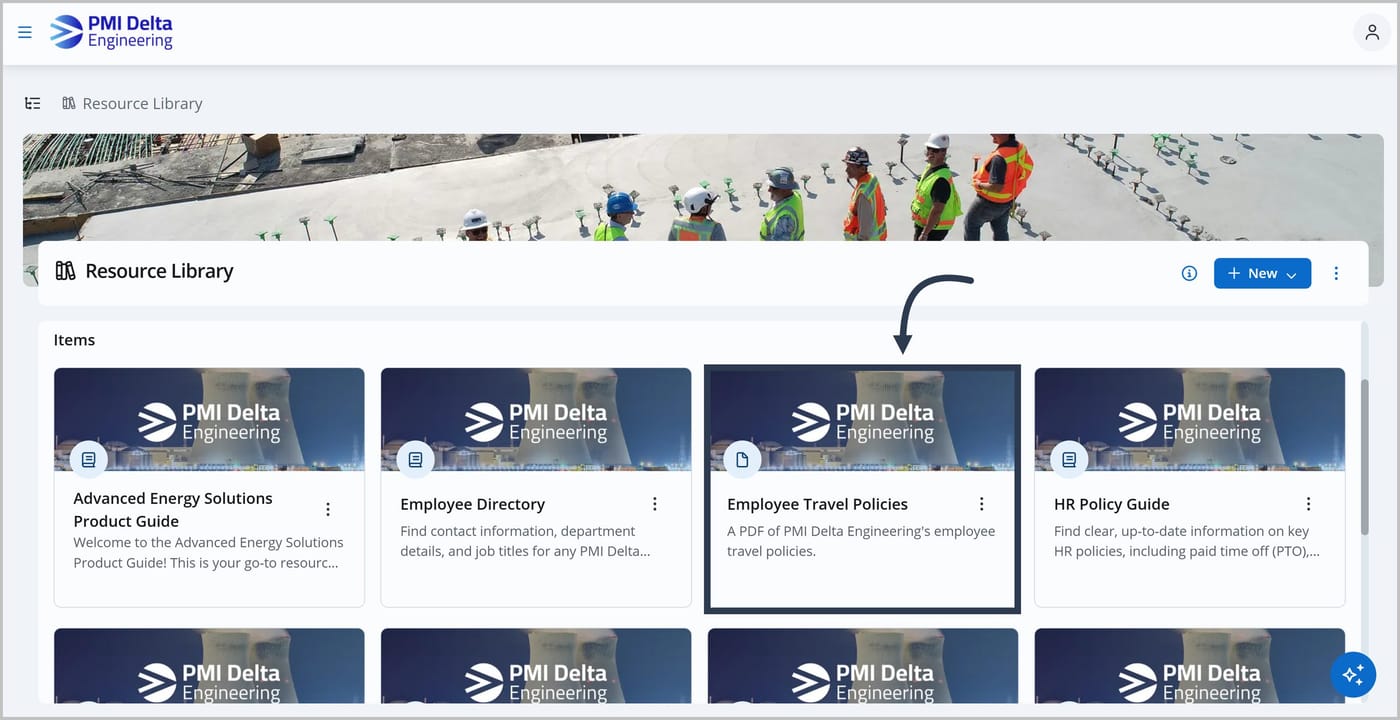Click the PMI Delta Engineering header logo
The width and height of the screenshot is (1400, 720).
(x=111, y=32)
